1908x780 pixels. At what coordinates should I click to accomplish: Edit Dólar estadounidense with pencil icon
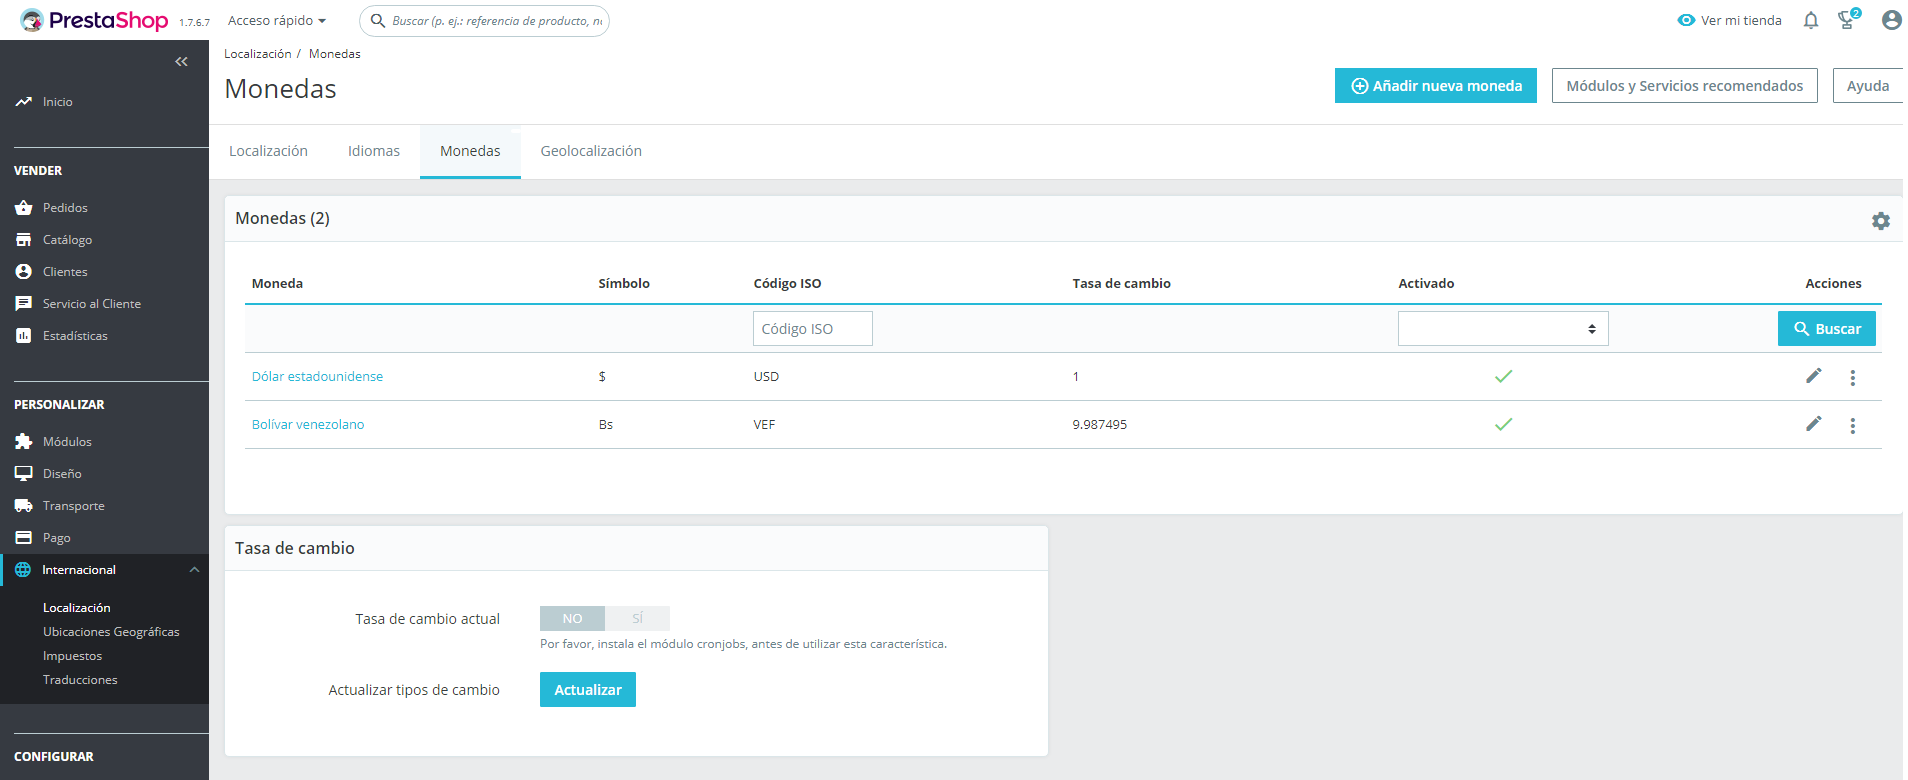[x=1813, y=376]
